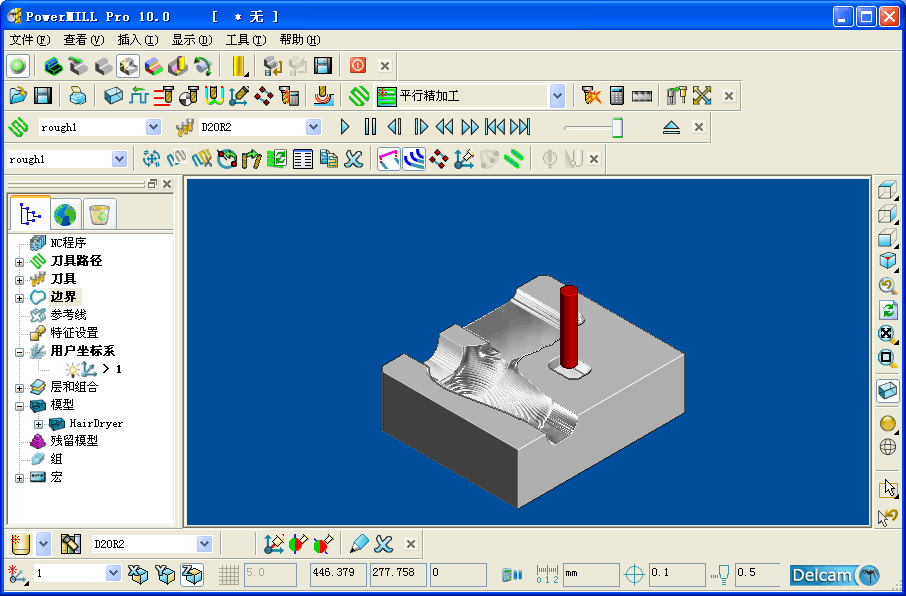Click the wireframe globe icon on right toolbar
This screenshot has width=906, height=596.
coord(887,447)
